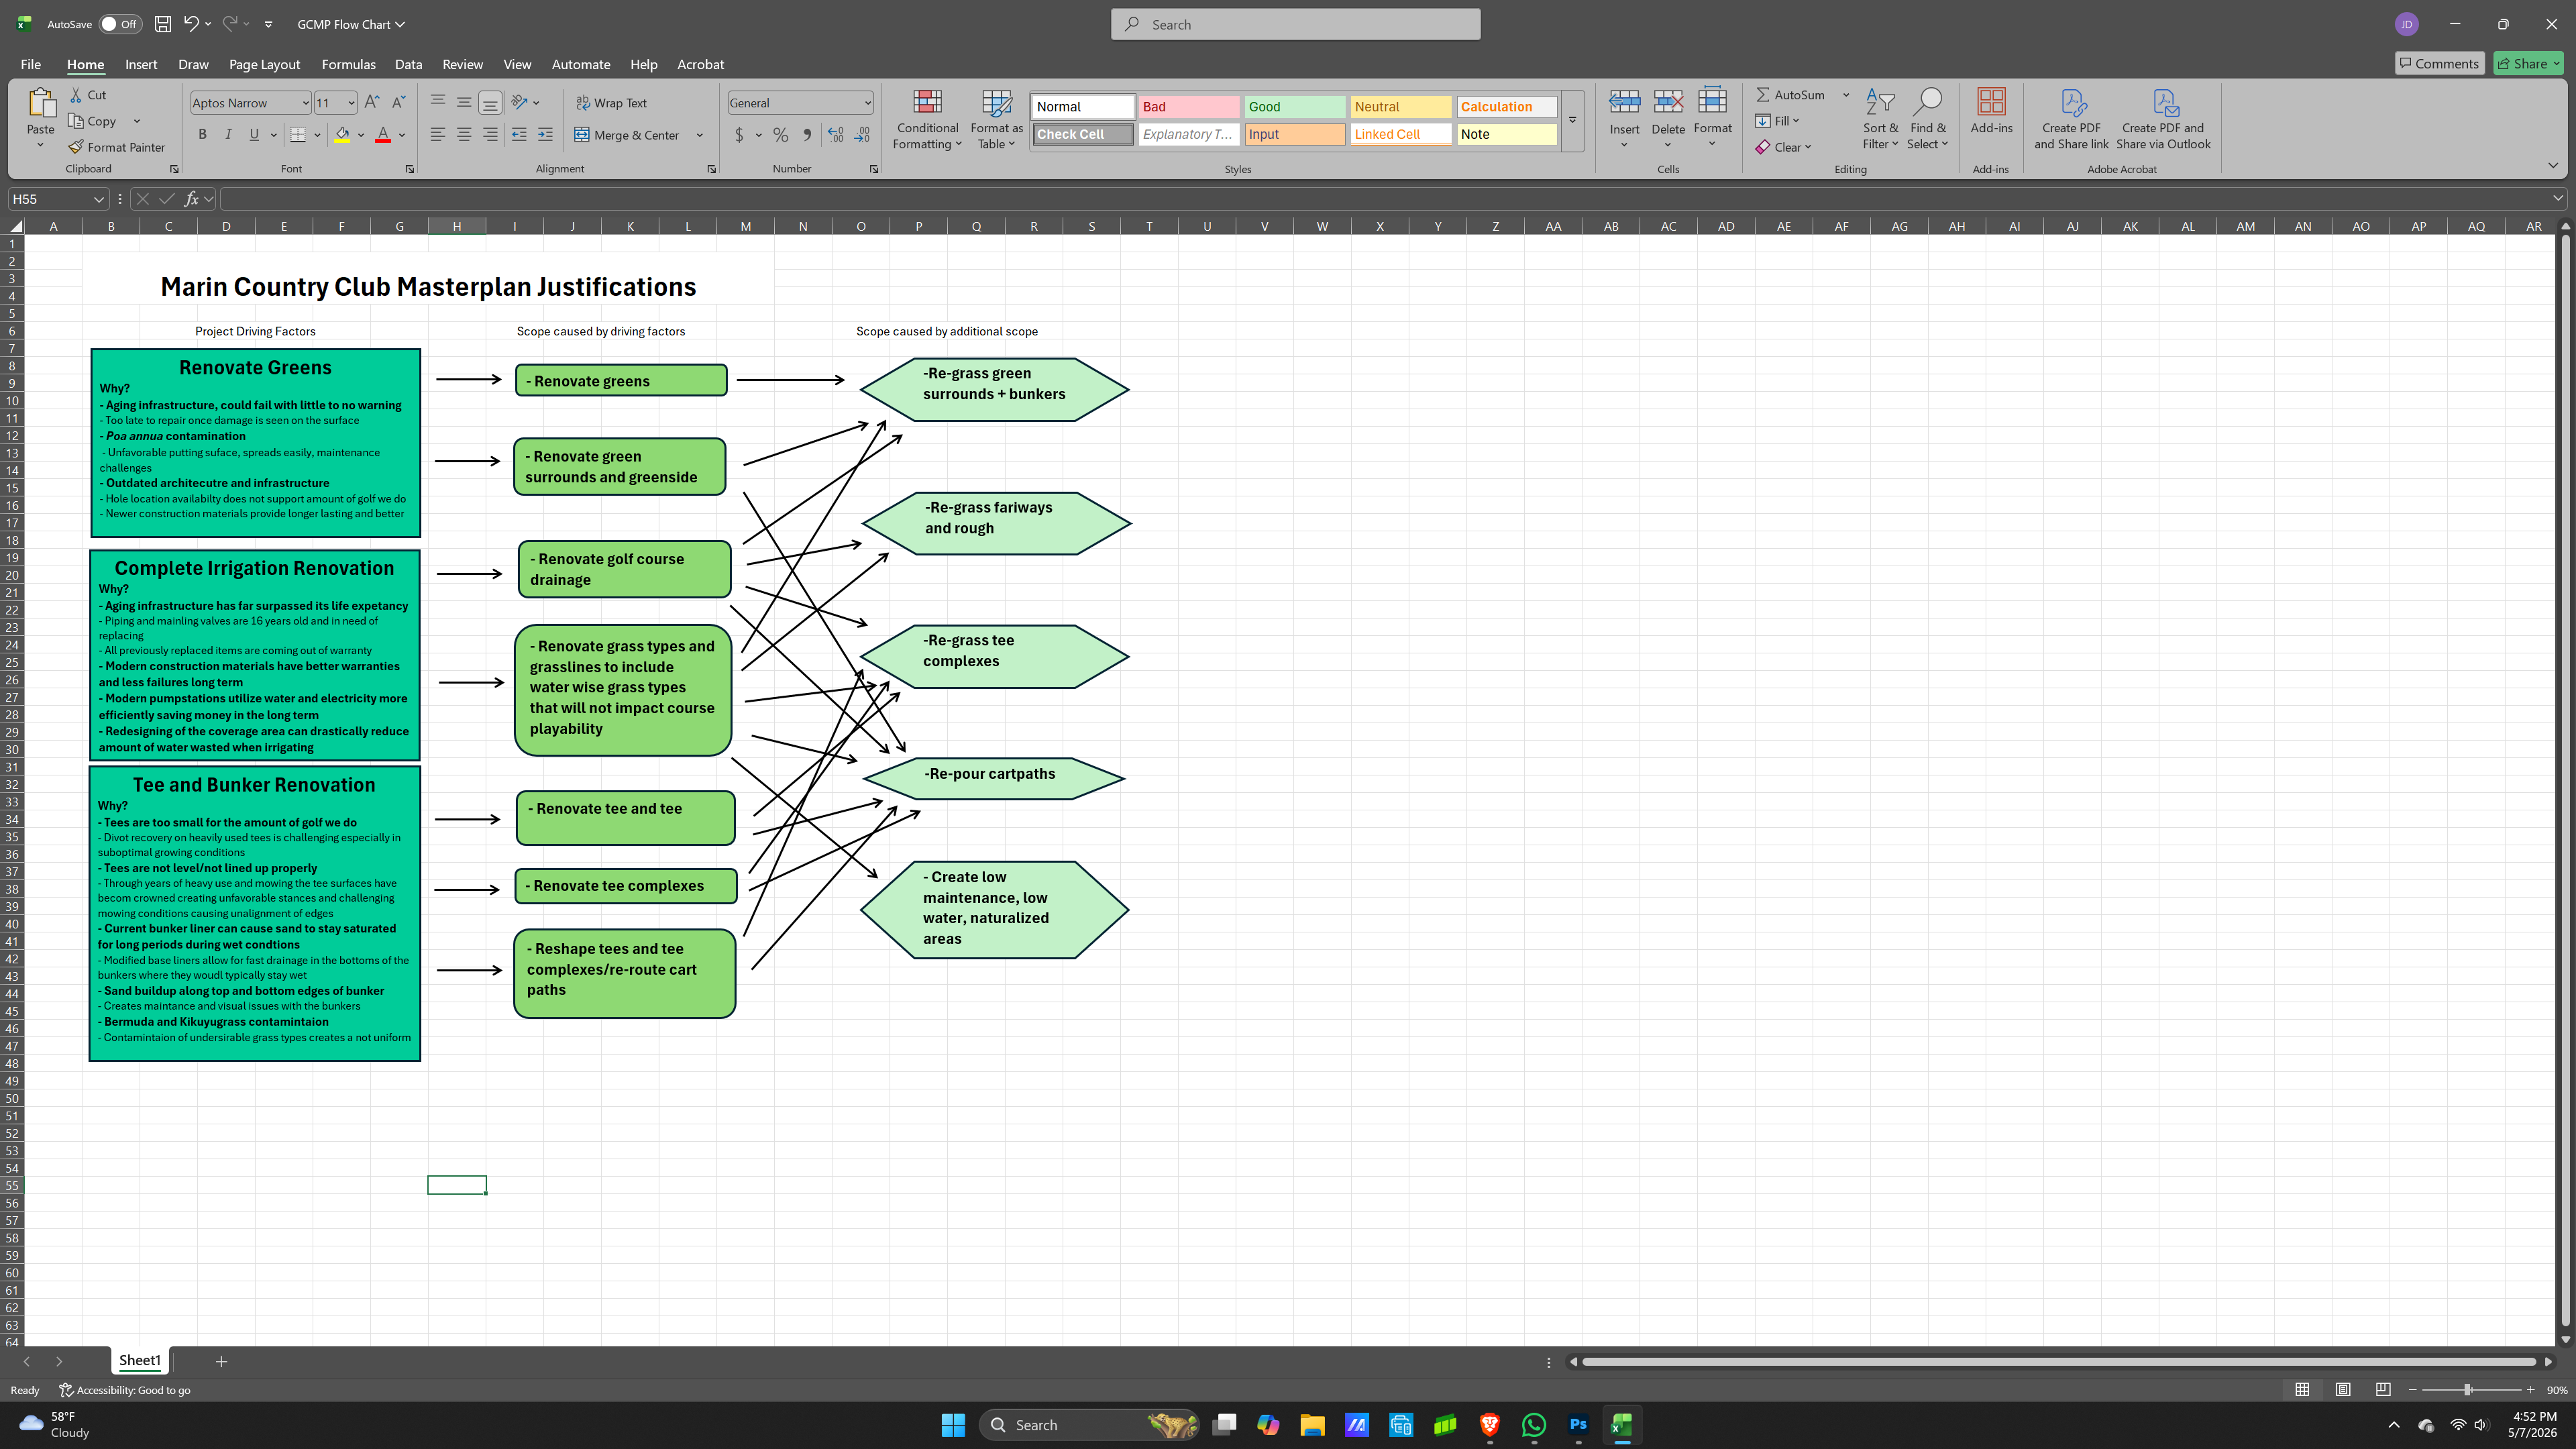Open the Comments pane button
The height and width of the screenshot is (1449, 2576).
[2439, 63]
